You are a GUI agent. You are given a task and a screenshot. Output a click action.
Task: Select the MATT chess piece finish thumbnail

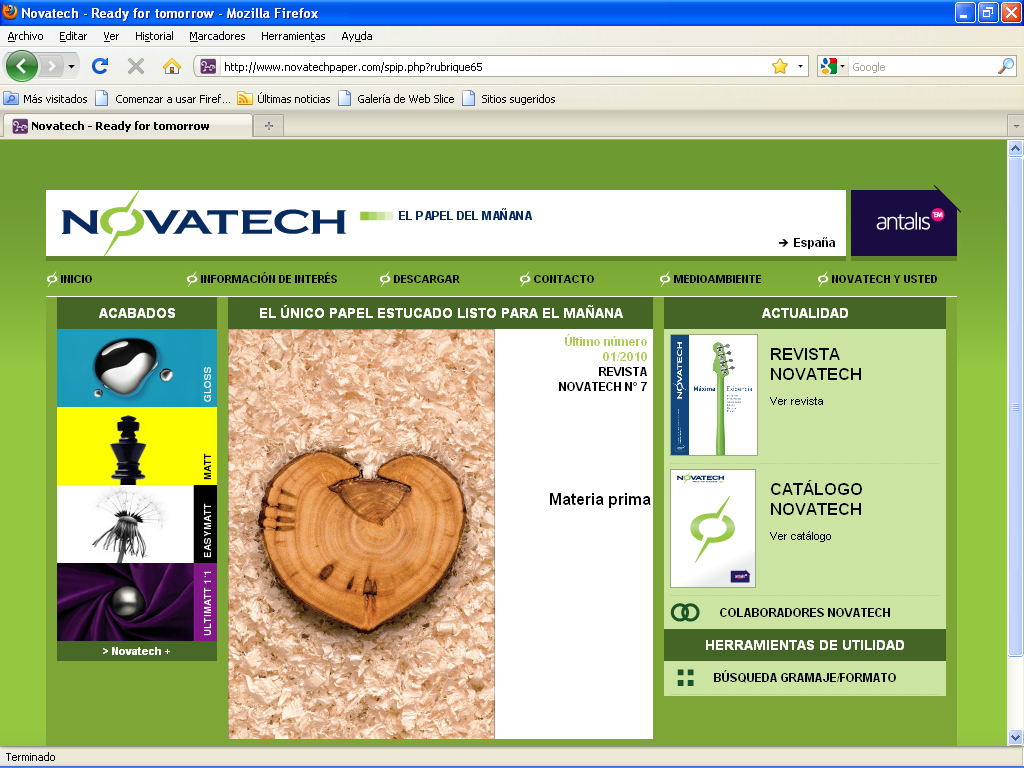pos(137,446)
